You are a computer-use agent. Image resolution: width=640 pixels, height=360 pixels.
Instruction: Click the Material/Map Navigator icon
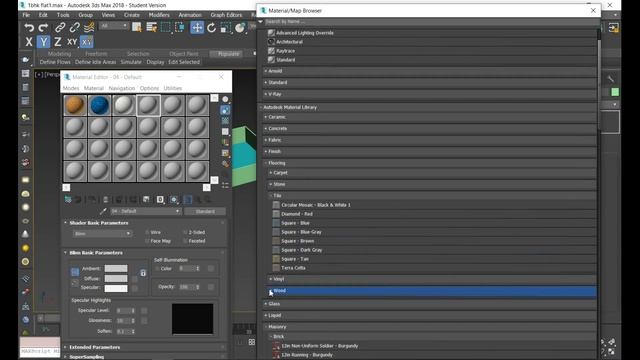225,185
